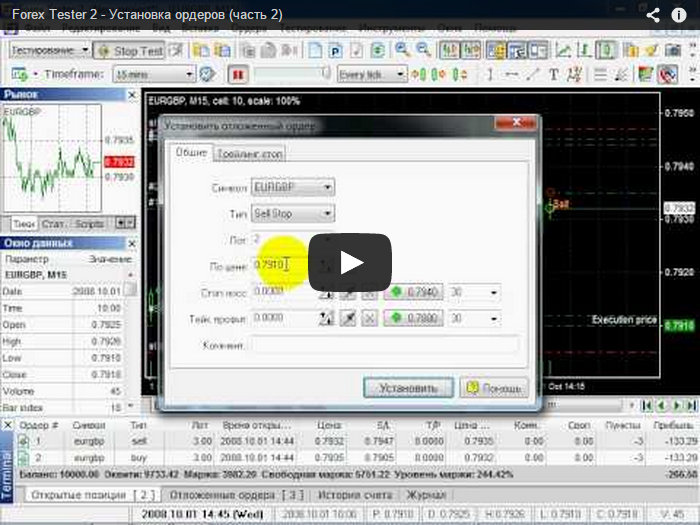Screen dimensions: 700x525
Task: Click the clock icon beside Timeframe dropdown
Action: [x=207, y=74]
